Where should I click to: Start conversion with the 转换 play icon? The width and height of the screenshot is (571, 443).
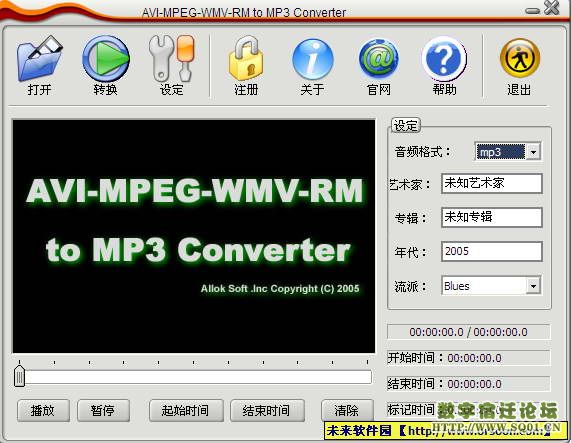point(106,65)
